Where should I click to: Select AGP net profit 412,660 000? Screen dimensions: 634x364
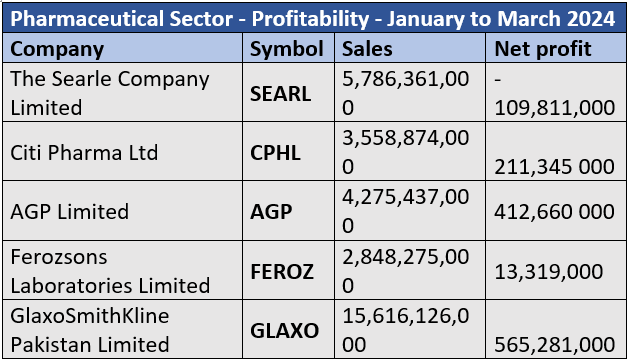556,211
